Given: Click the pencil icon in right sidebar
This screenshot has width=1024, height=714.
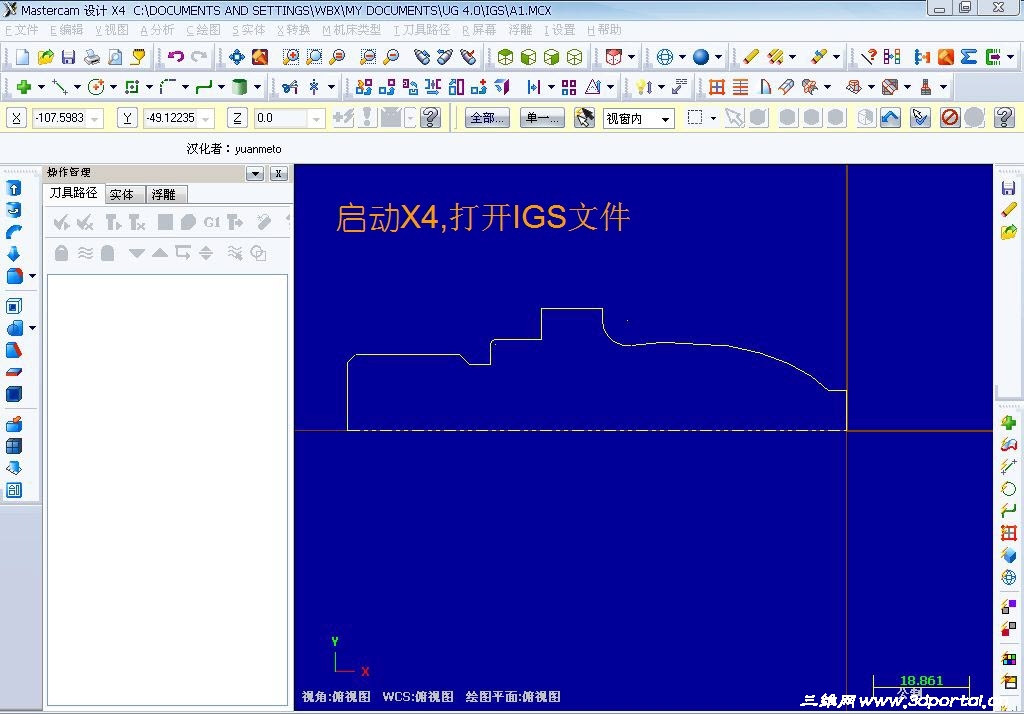Looking at the screenshot, I should pyautogui.click(x=1008, y=210).
